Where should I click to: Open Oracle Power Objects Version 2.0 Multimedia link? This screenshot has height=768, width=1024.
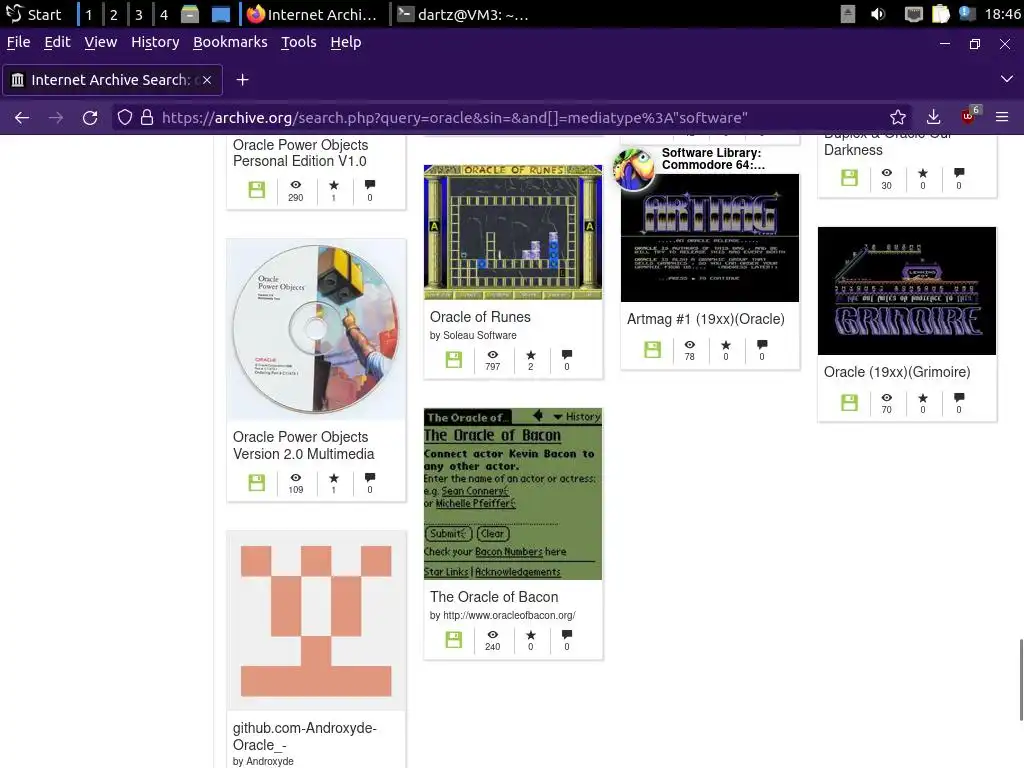coord(304,445)
